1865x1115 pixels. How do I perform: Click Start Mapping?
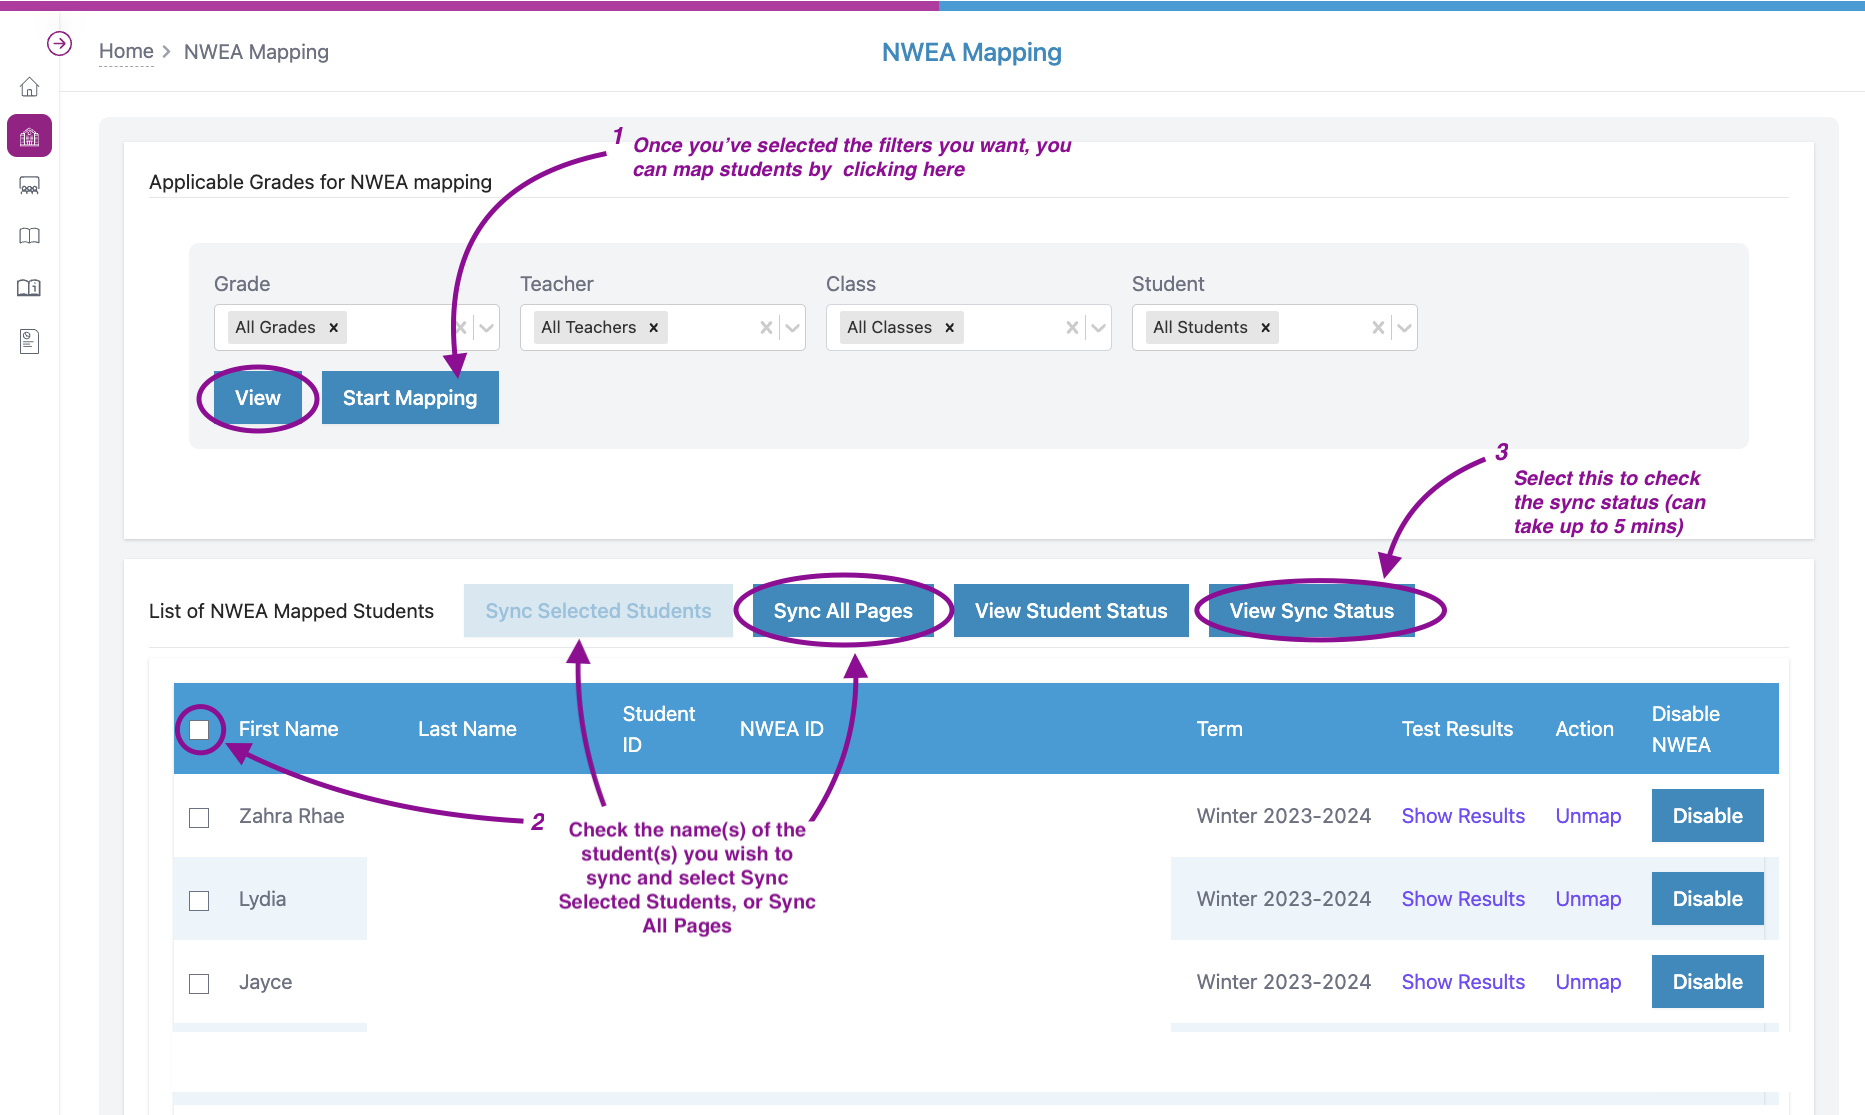tap(410, 398)
